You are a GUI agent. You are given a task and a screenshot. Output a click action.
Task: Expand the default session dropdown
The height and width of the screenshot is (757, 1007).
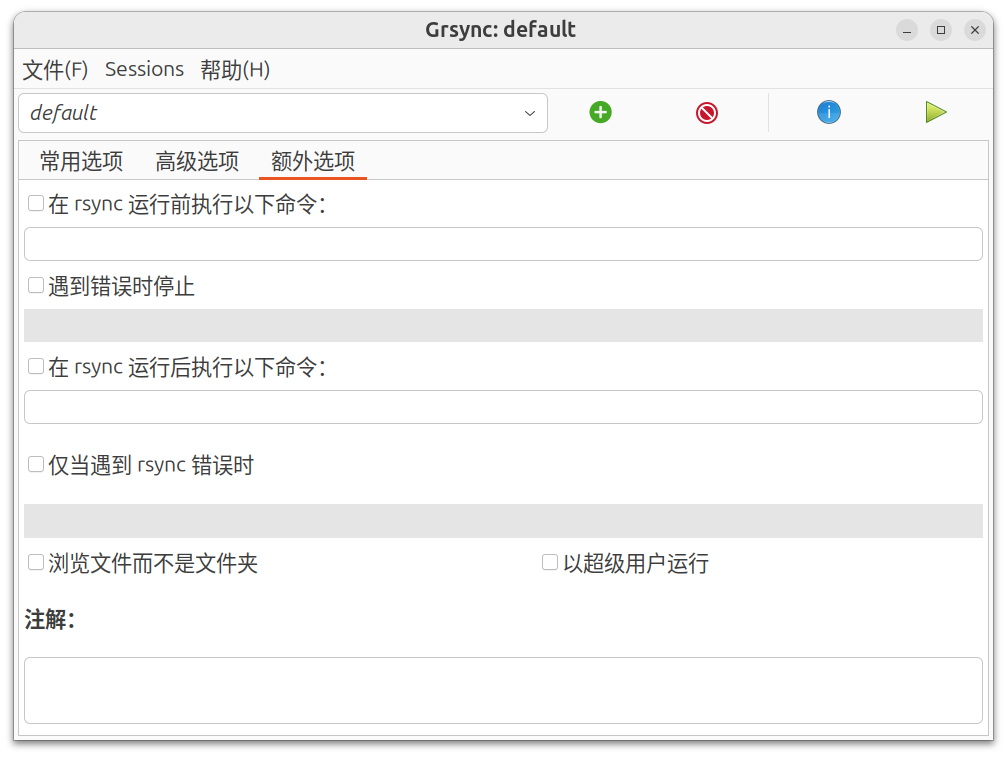click(530, 113)
